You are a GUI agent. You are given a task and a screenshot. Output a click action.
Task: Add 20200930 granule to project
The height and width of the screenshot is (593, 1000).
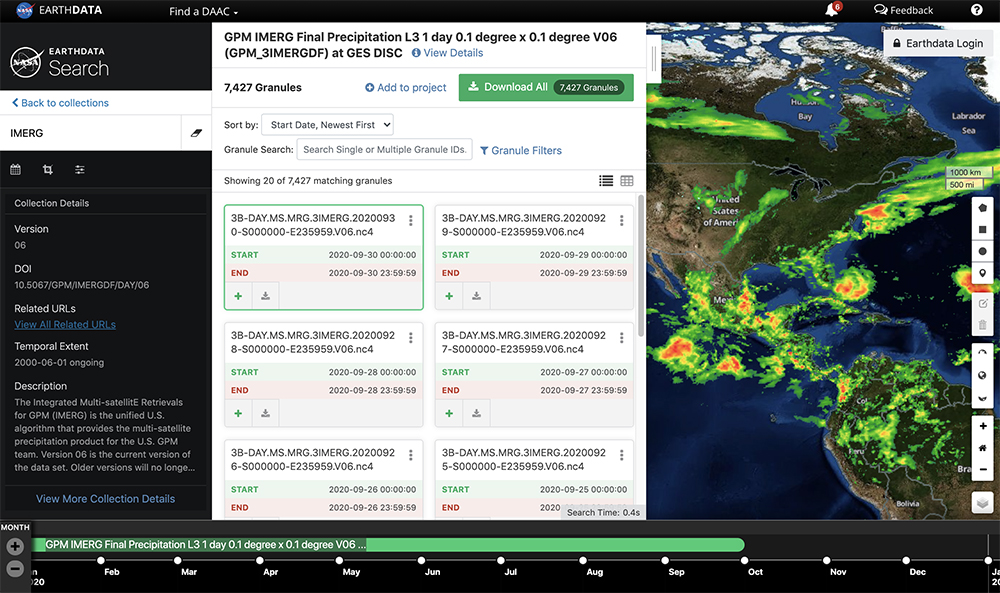239,296
